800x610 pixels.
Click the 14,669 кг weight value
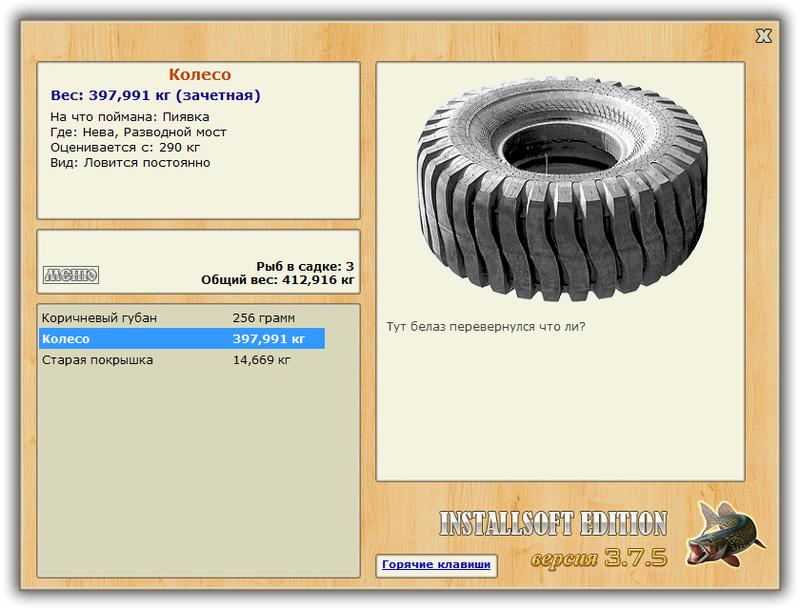coord(261,360)
